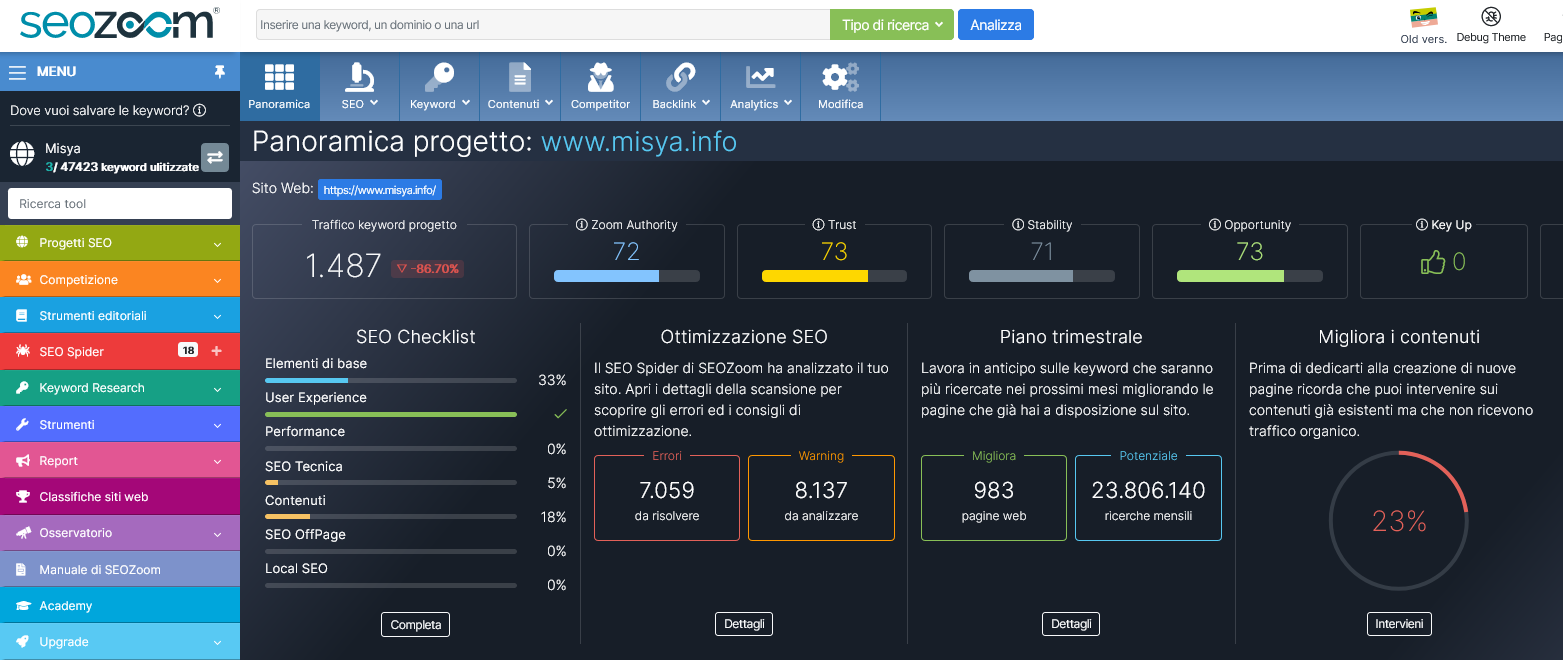Click the https://www.misya.info/ site link
The image size is (1563, 660).
tap(380, 189)
